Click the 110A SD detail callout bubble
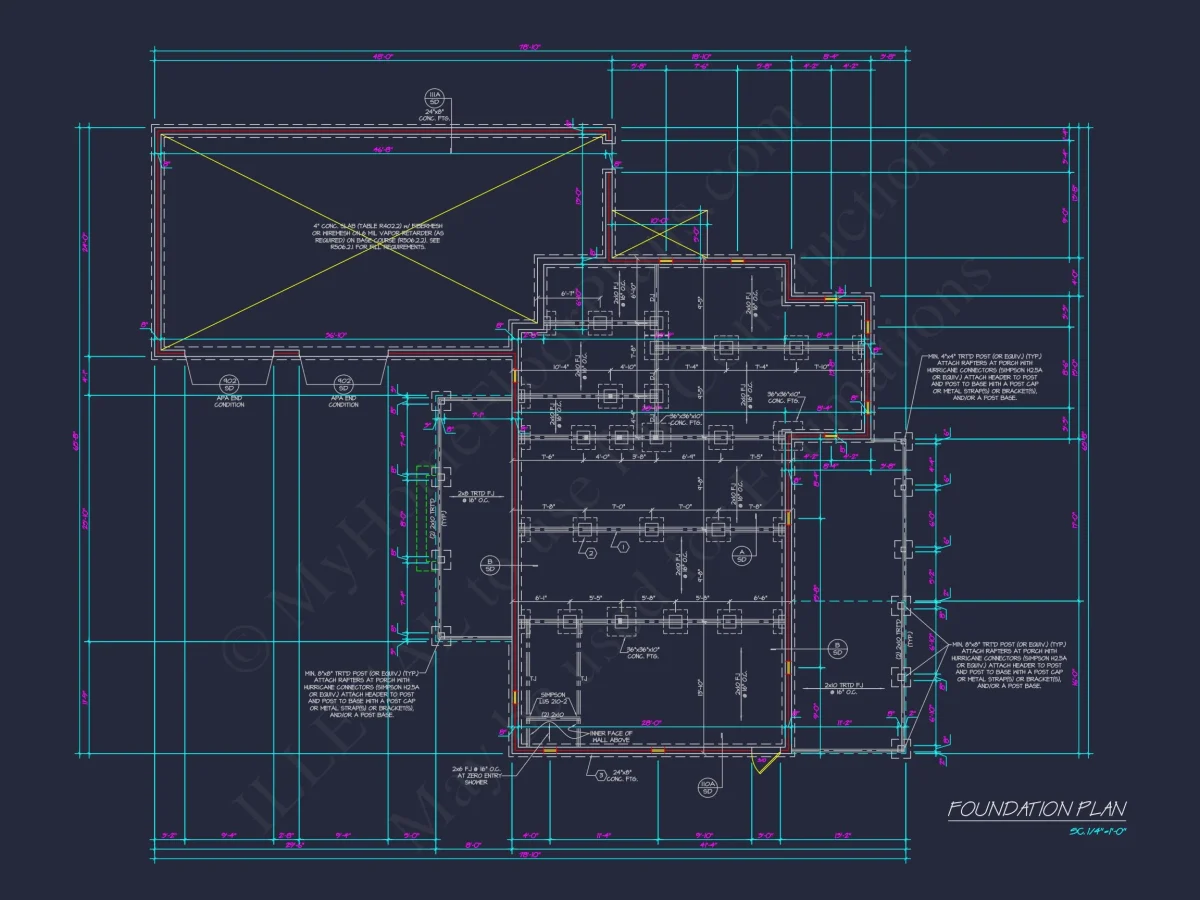1200x900 pixels. point(708,787)
